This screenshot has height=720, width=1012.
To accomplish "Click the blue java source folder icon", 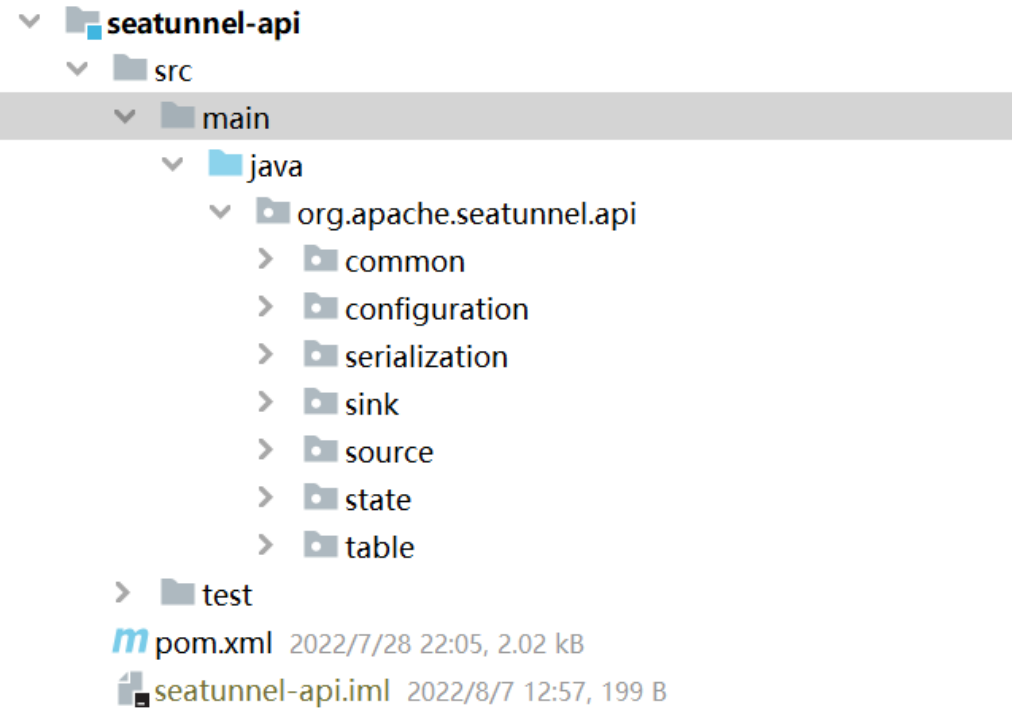I will [x=225, y=165].
